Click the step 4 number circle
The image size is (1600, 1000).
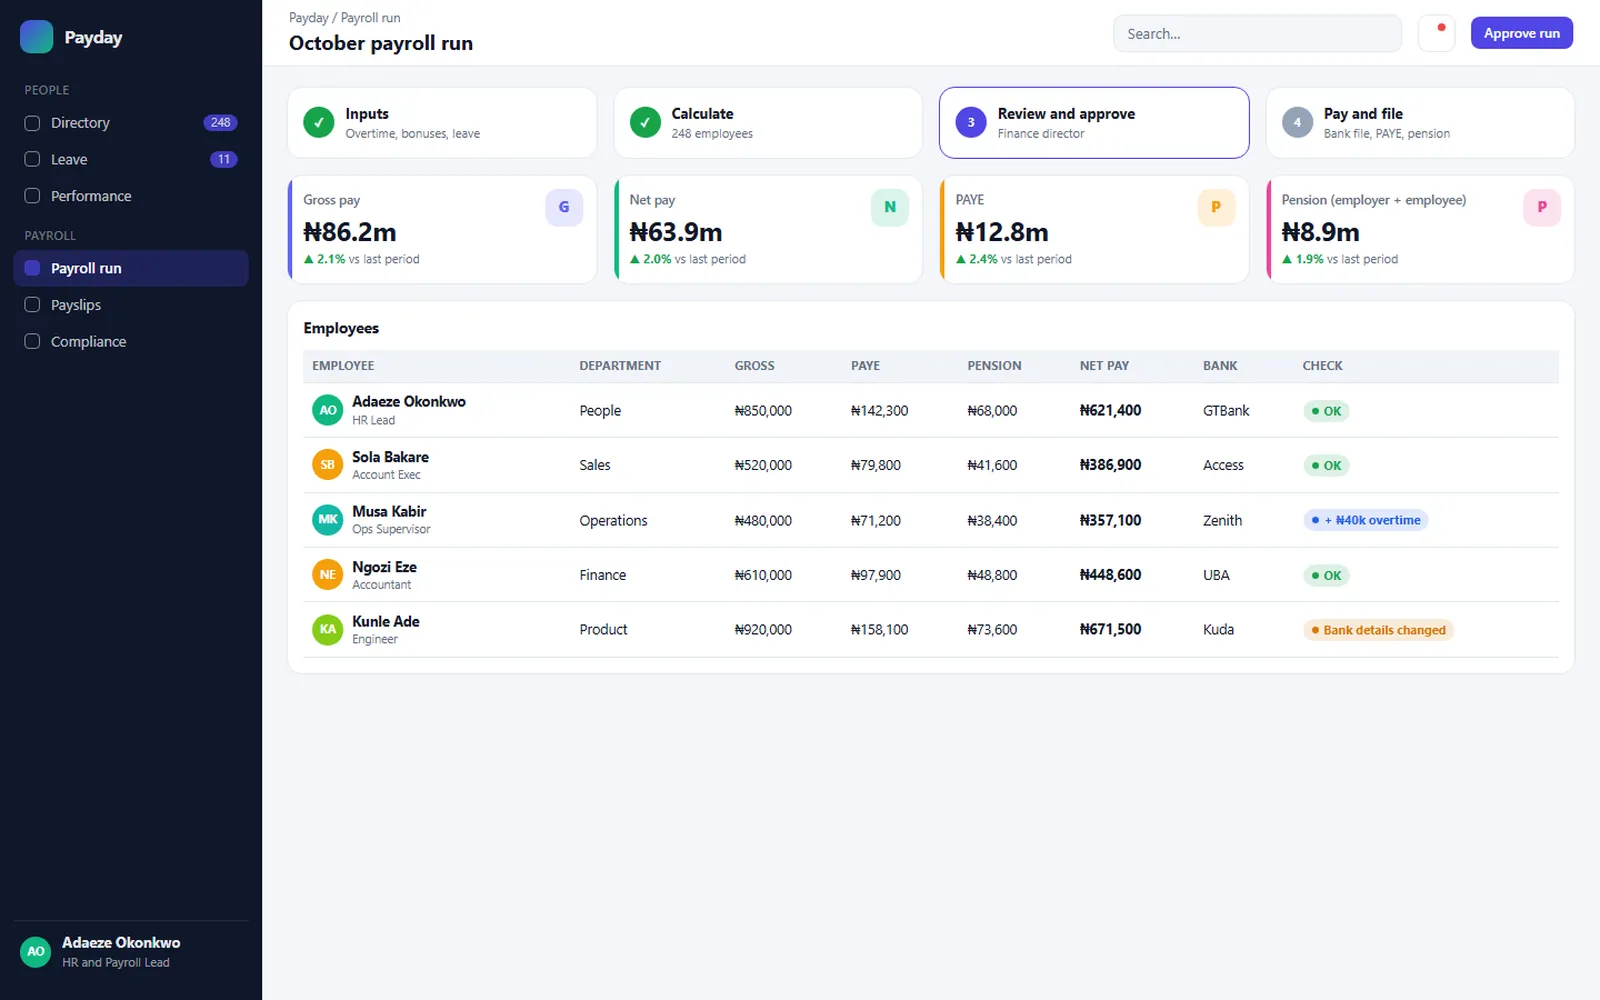point(1297,123)
